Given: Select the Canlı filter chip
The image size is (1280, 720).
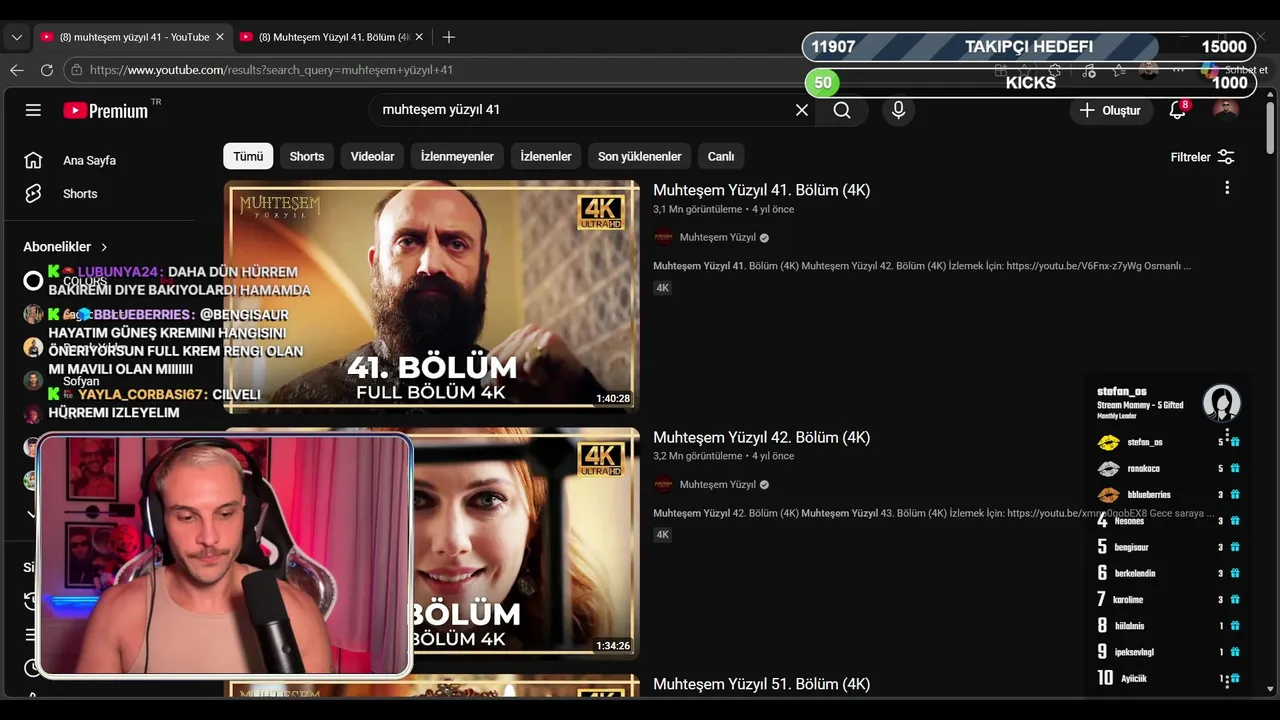Looking at the screenshot, I should pyautogui.click(x=721, y=157).
